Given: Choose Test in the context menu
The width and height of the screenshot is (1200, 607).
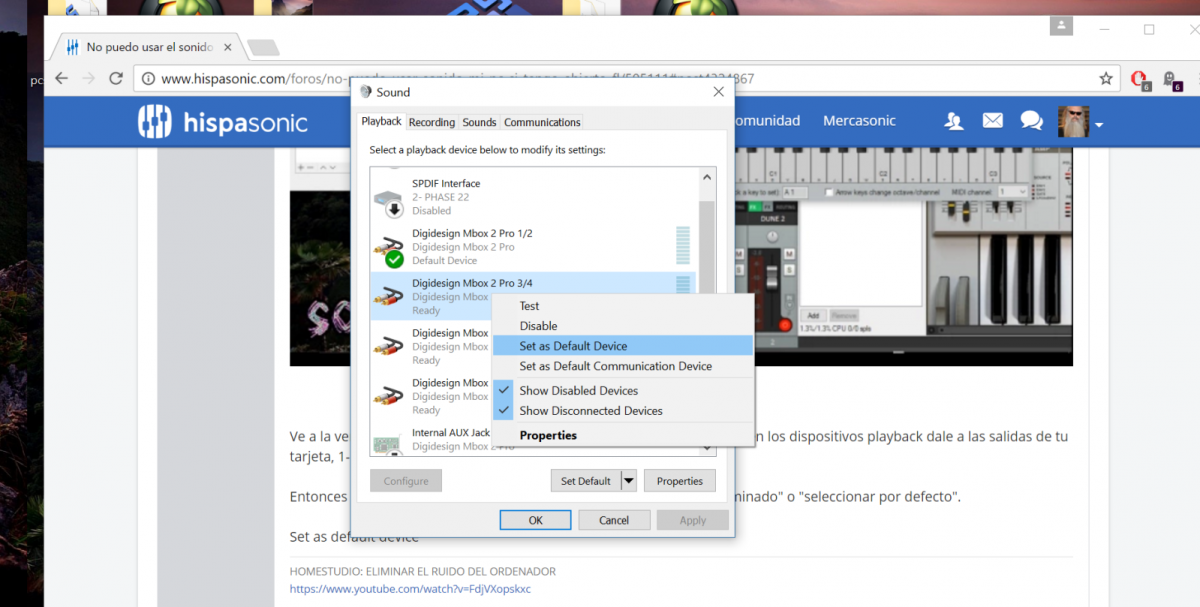Looking at the screenshot, I should (623, 306).
